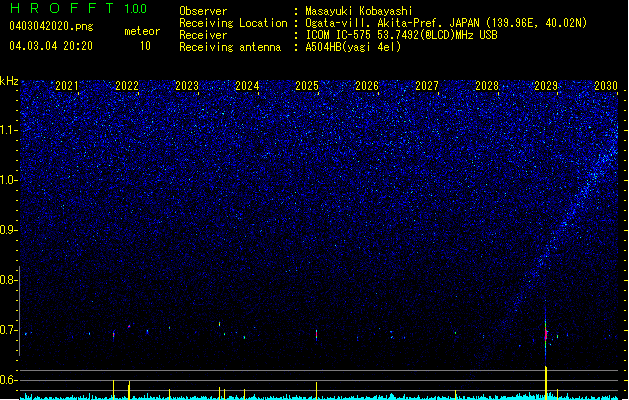This screenshot has width=629, height=400.
Task: Click the 2029 time axis label
Action: tap(546, 86)
